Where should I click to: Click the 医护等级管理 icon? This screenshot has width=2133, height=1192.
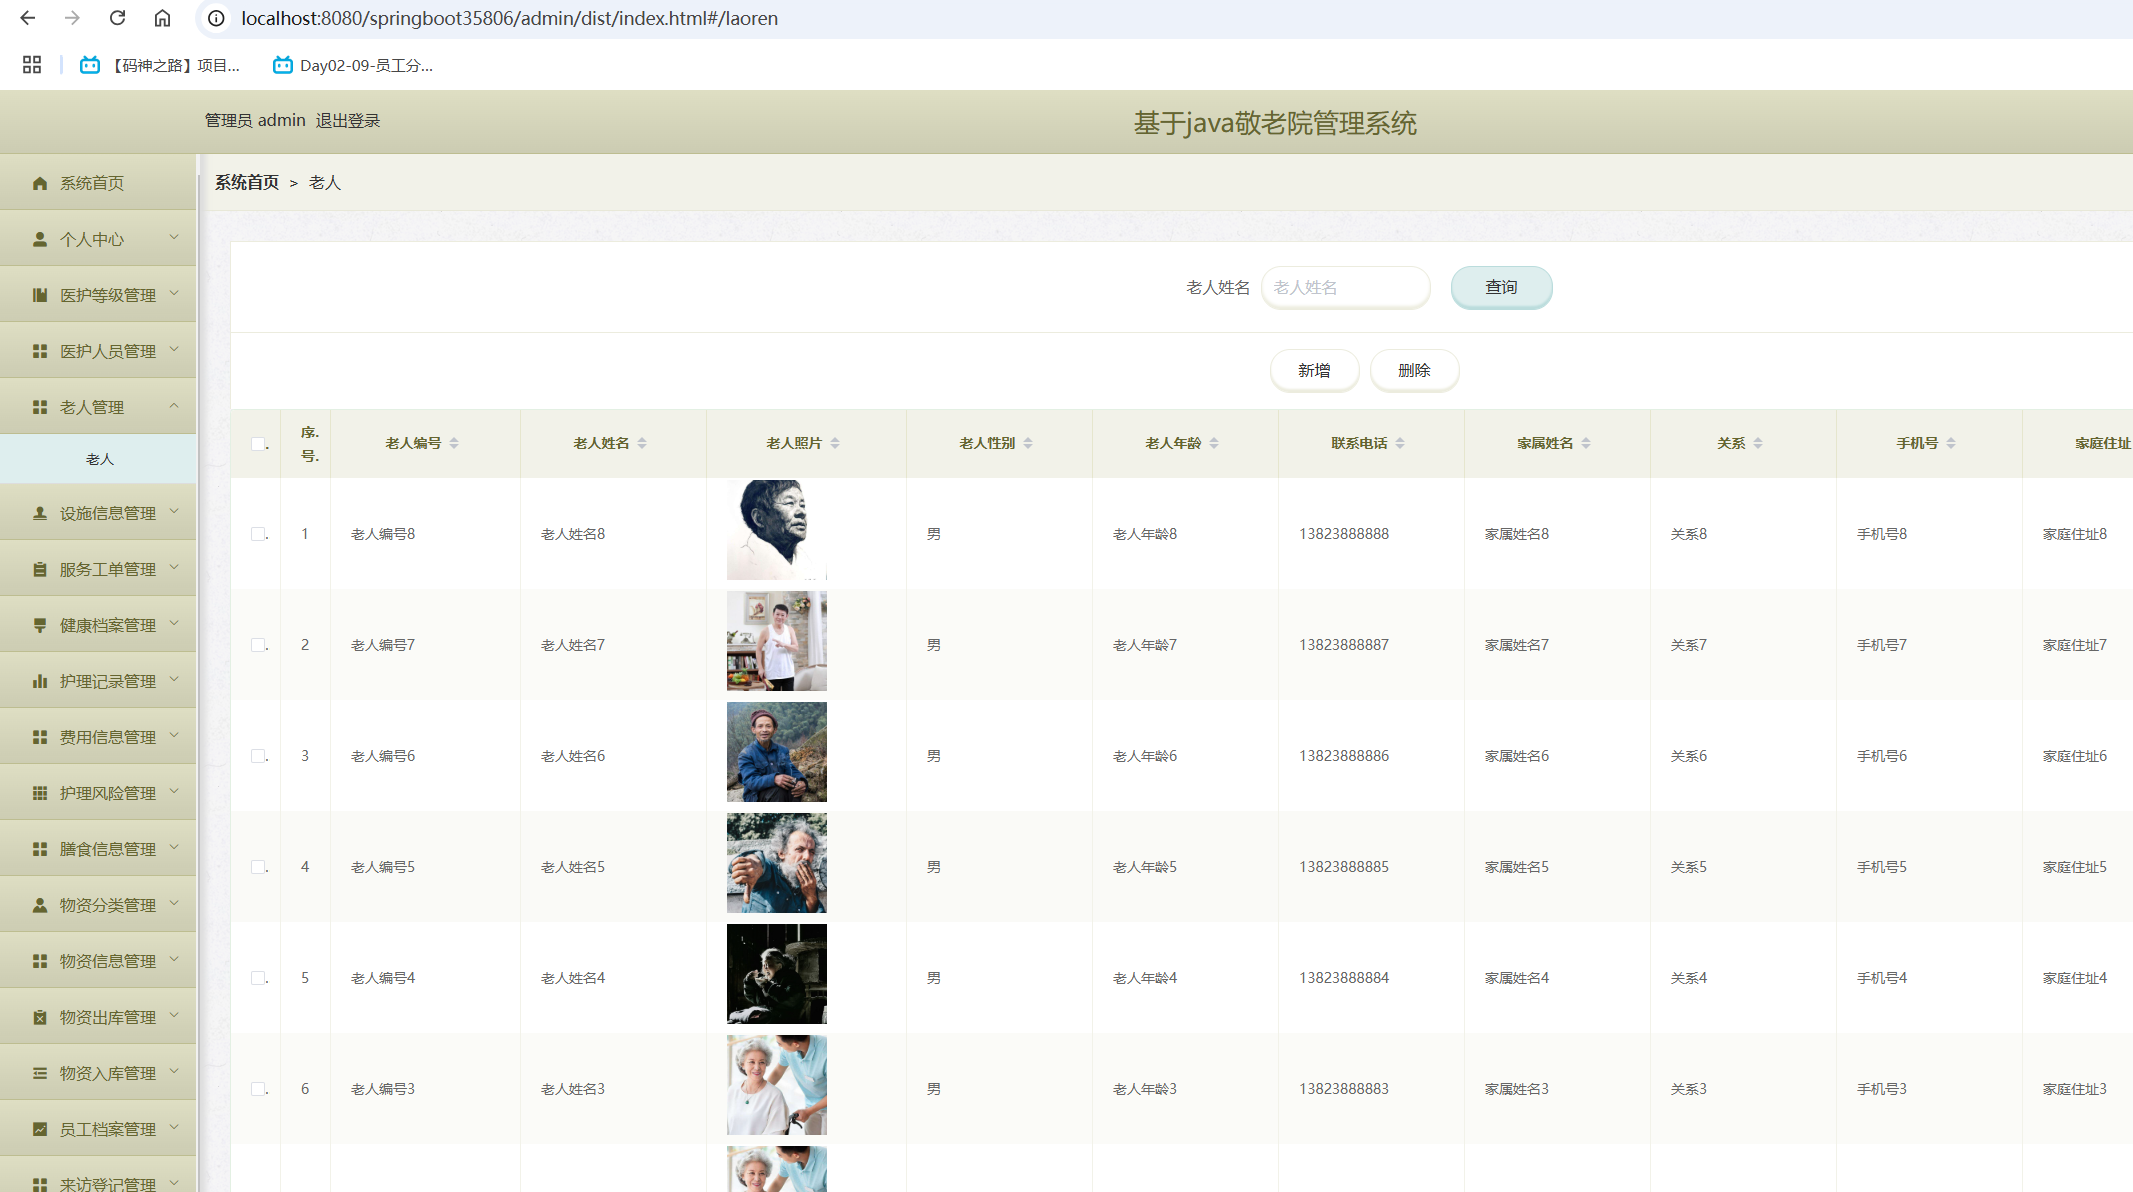coord(40,295)
